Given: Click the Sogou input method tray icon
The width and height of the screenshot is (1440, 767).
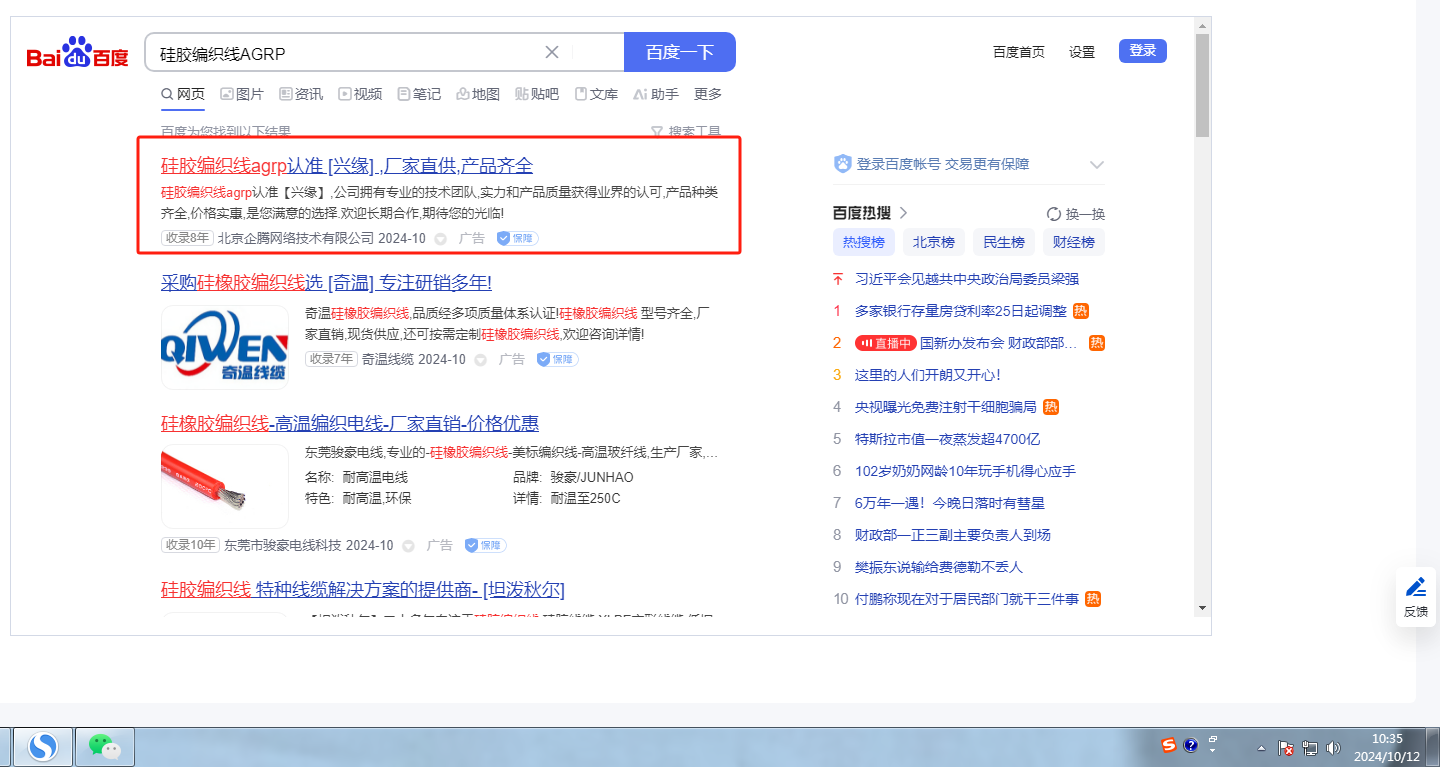Looking at the screenshot, I should [x=1168, y=745].
